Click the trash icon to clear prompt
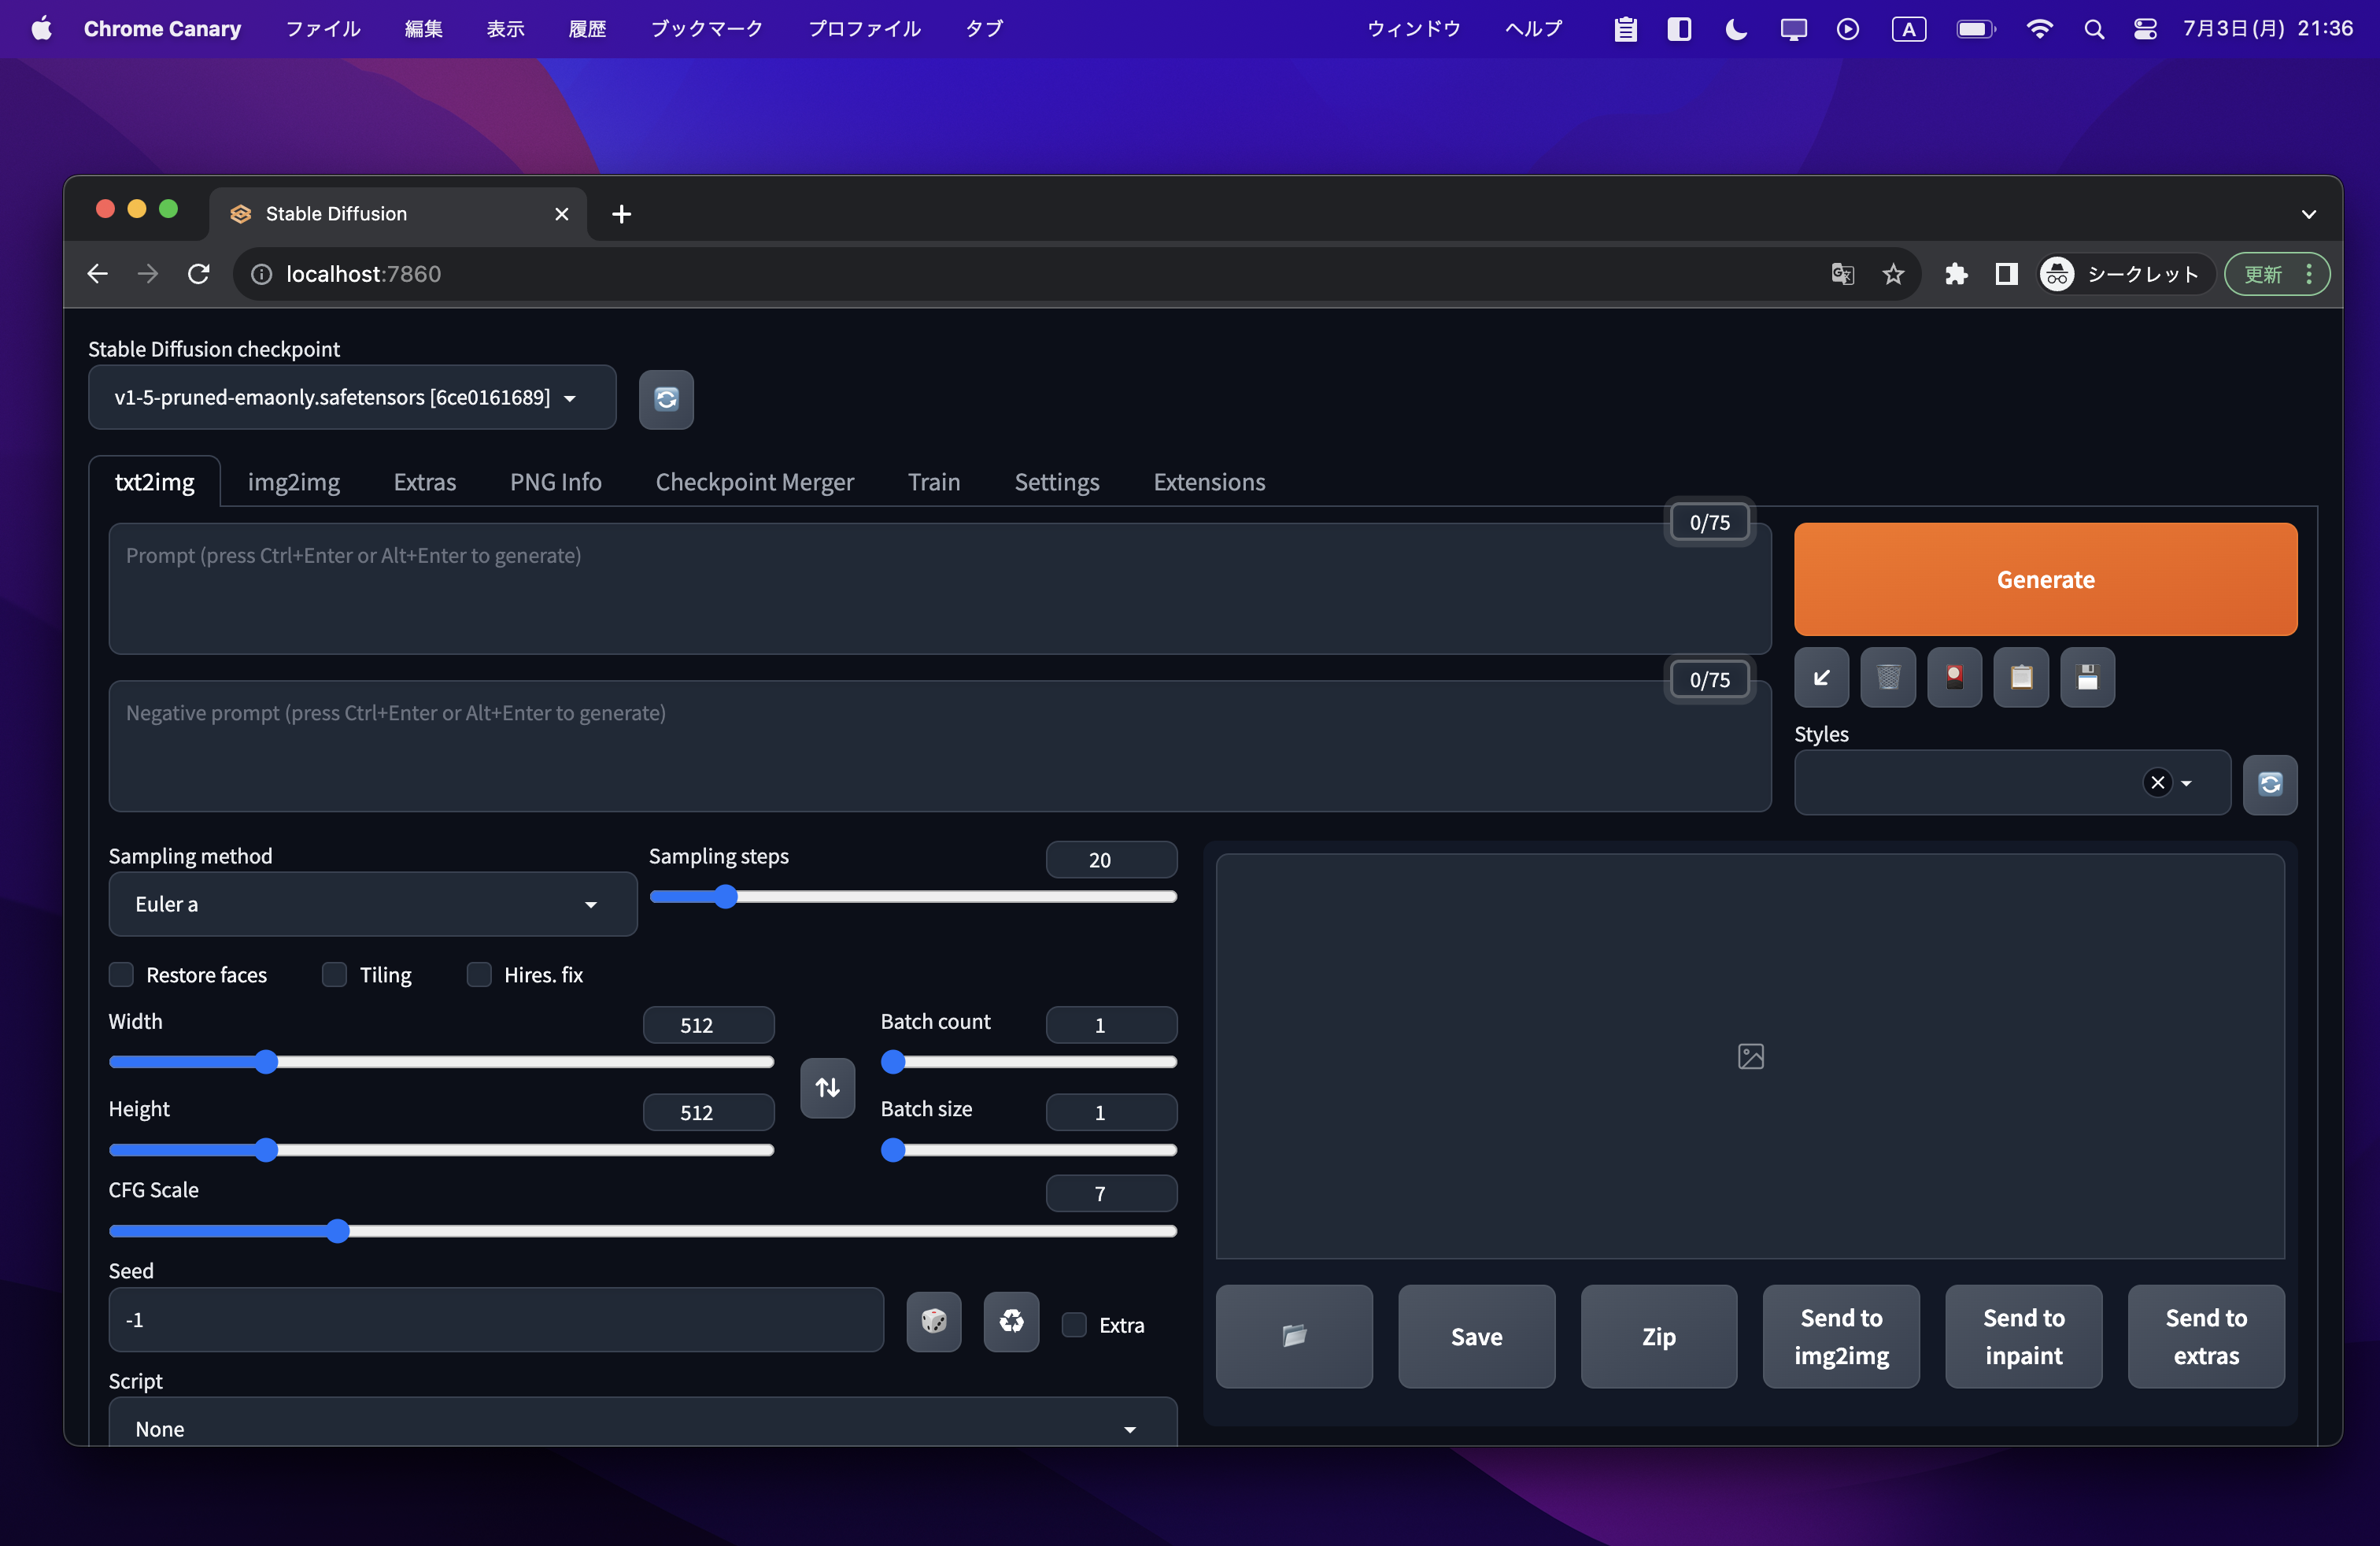Viewport: 2380px width, 1546px height. (x=1887, y=678)
